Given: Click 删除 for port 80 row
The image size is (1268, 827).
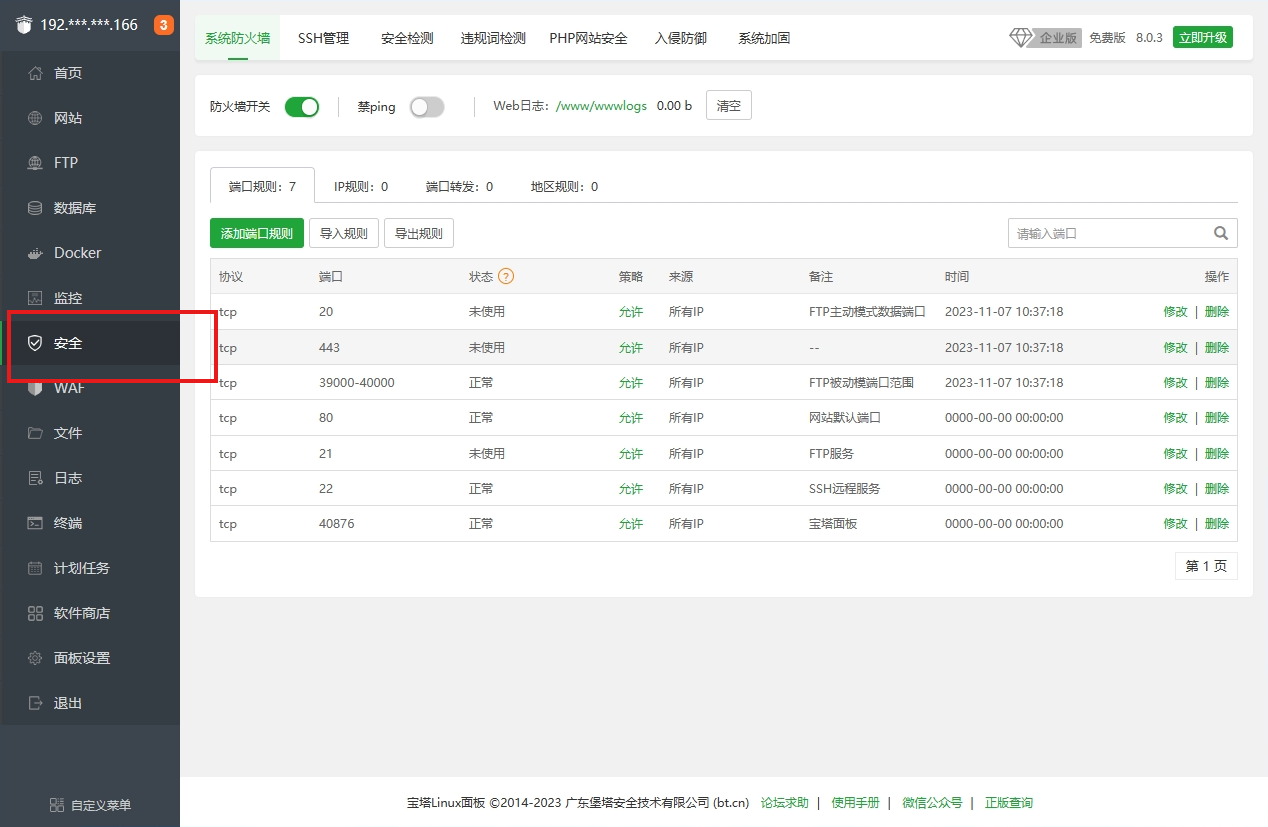Looking at the screenshot, I should (1217, 418).
